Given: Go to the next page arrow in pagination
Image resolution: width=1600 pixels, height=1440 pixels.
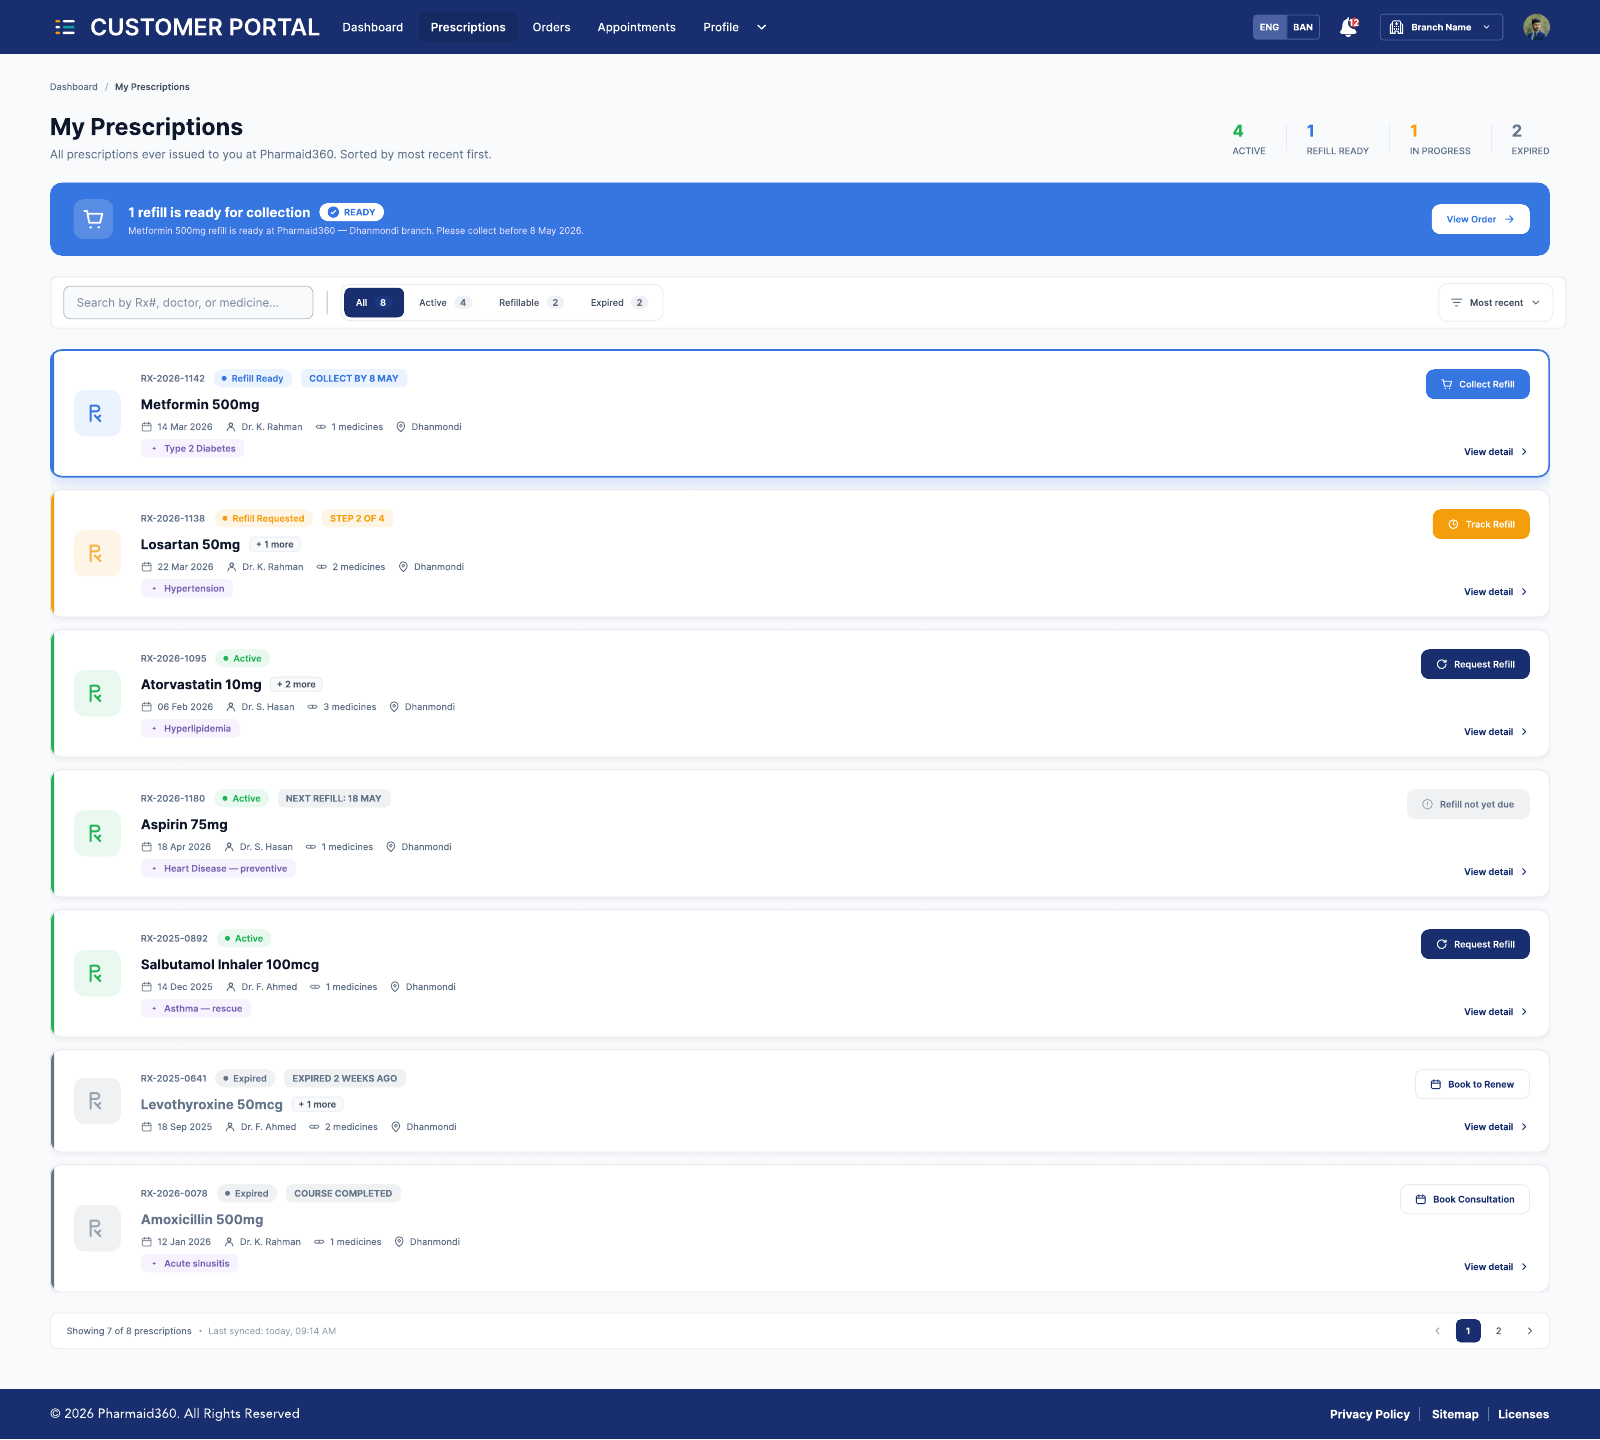Looking at the screenshot, I should pos(1529,1331).
